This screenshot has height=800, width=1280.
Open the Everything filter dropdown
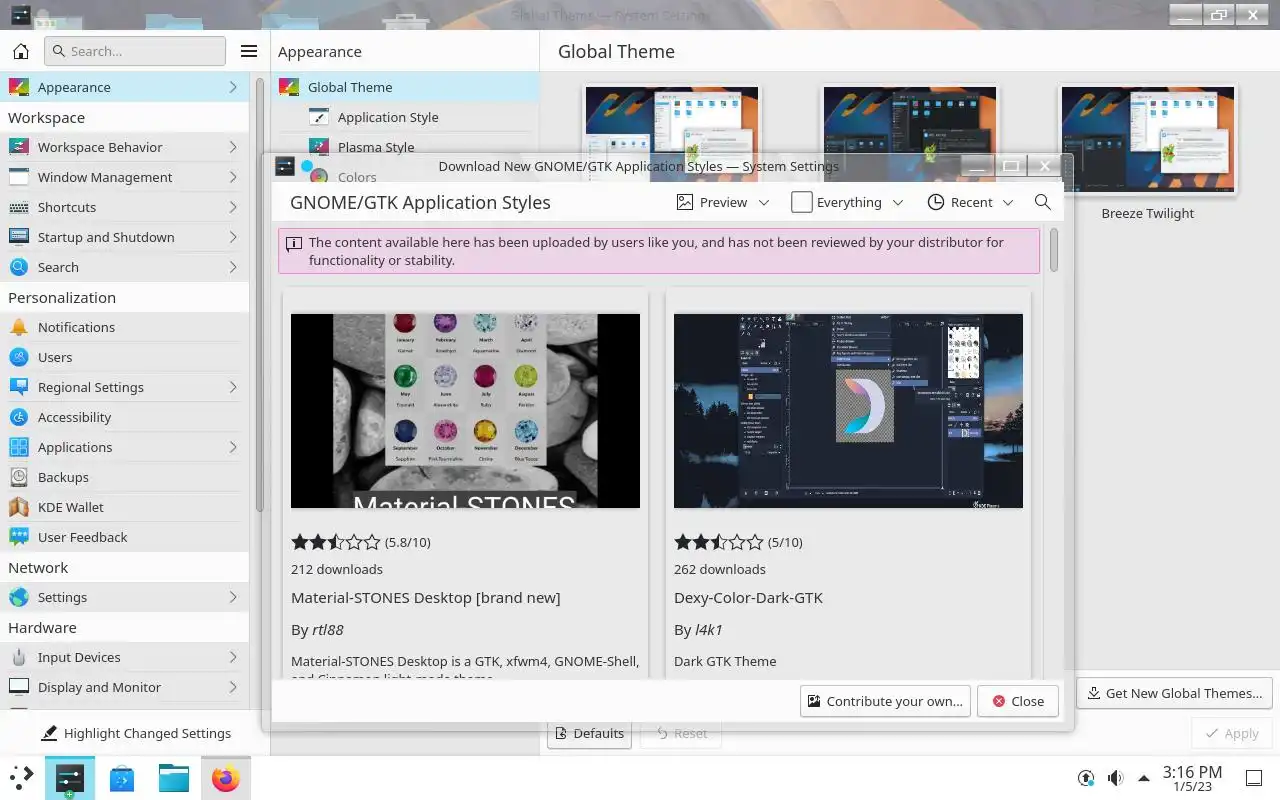coord(847,202)
